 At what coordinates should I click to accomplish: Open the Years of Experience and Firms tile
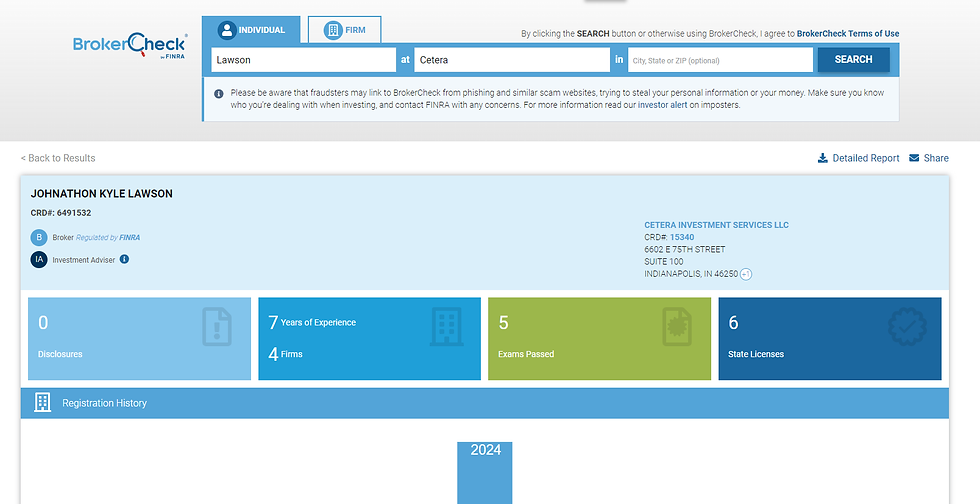tap(369, 338)
